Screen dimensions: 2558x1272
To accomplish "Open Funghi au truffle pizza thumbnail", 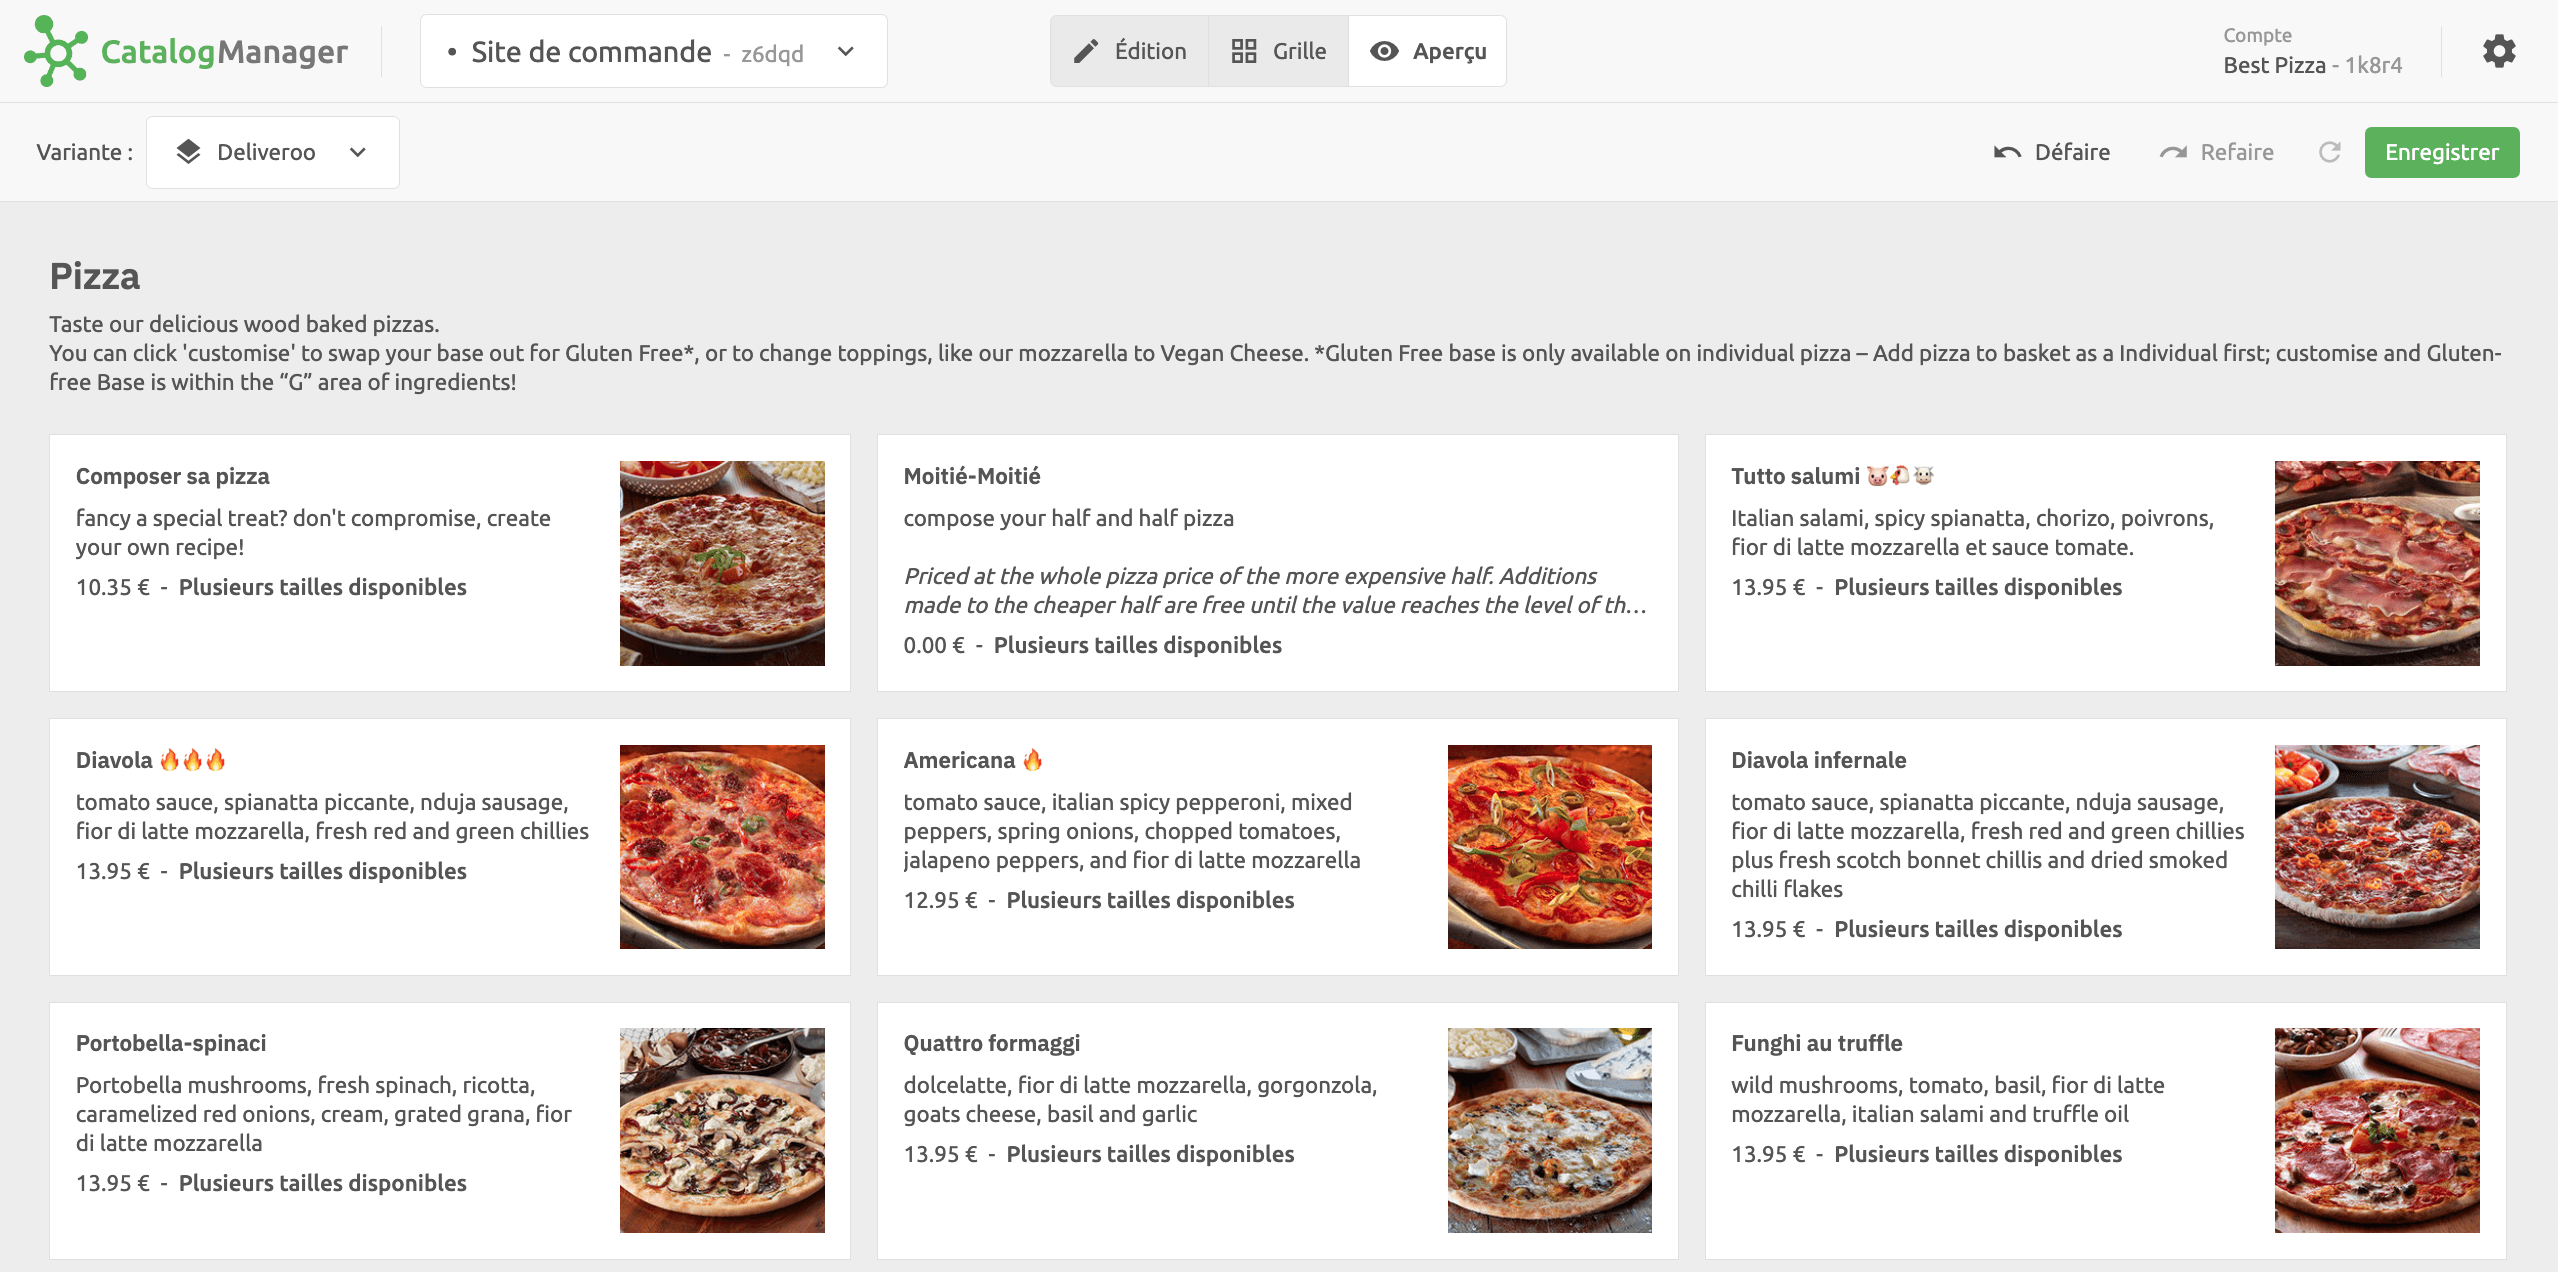I will point(2377,1130).
